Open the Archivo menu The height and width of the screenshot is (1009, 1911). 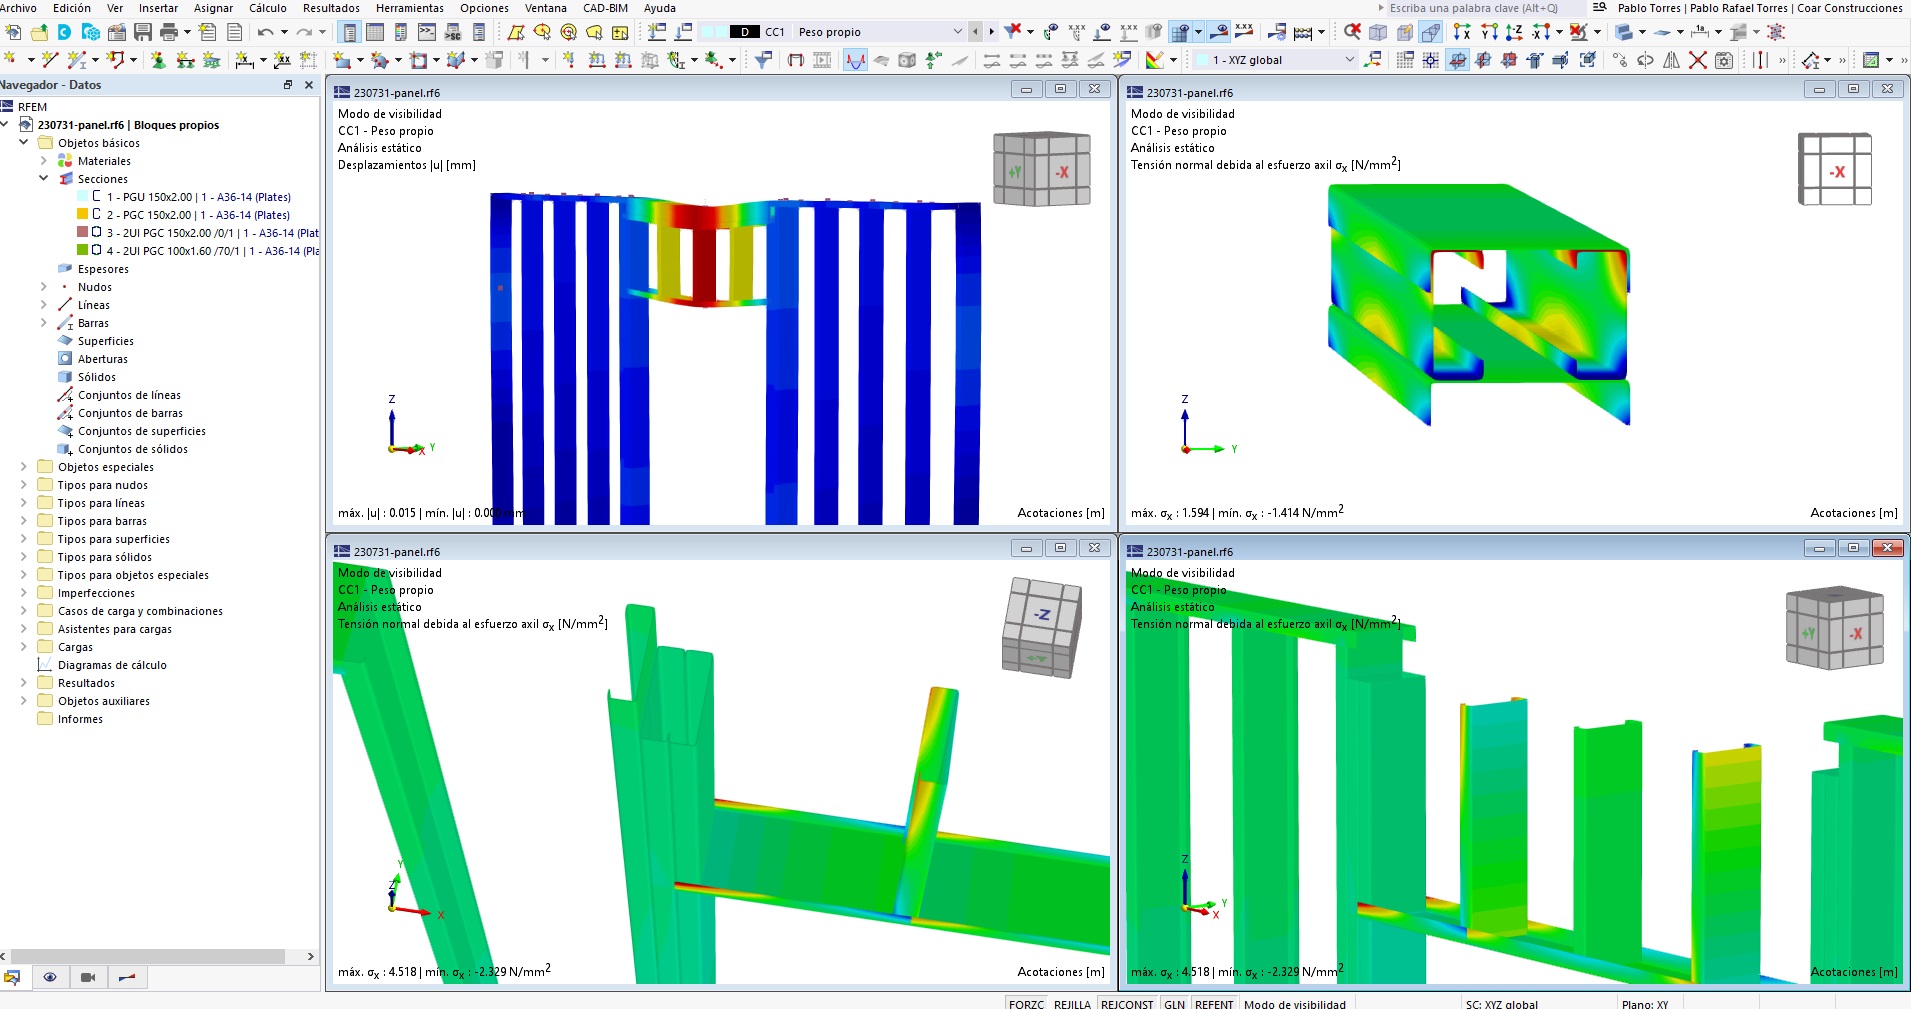[18, 8]
